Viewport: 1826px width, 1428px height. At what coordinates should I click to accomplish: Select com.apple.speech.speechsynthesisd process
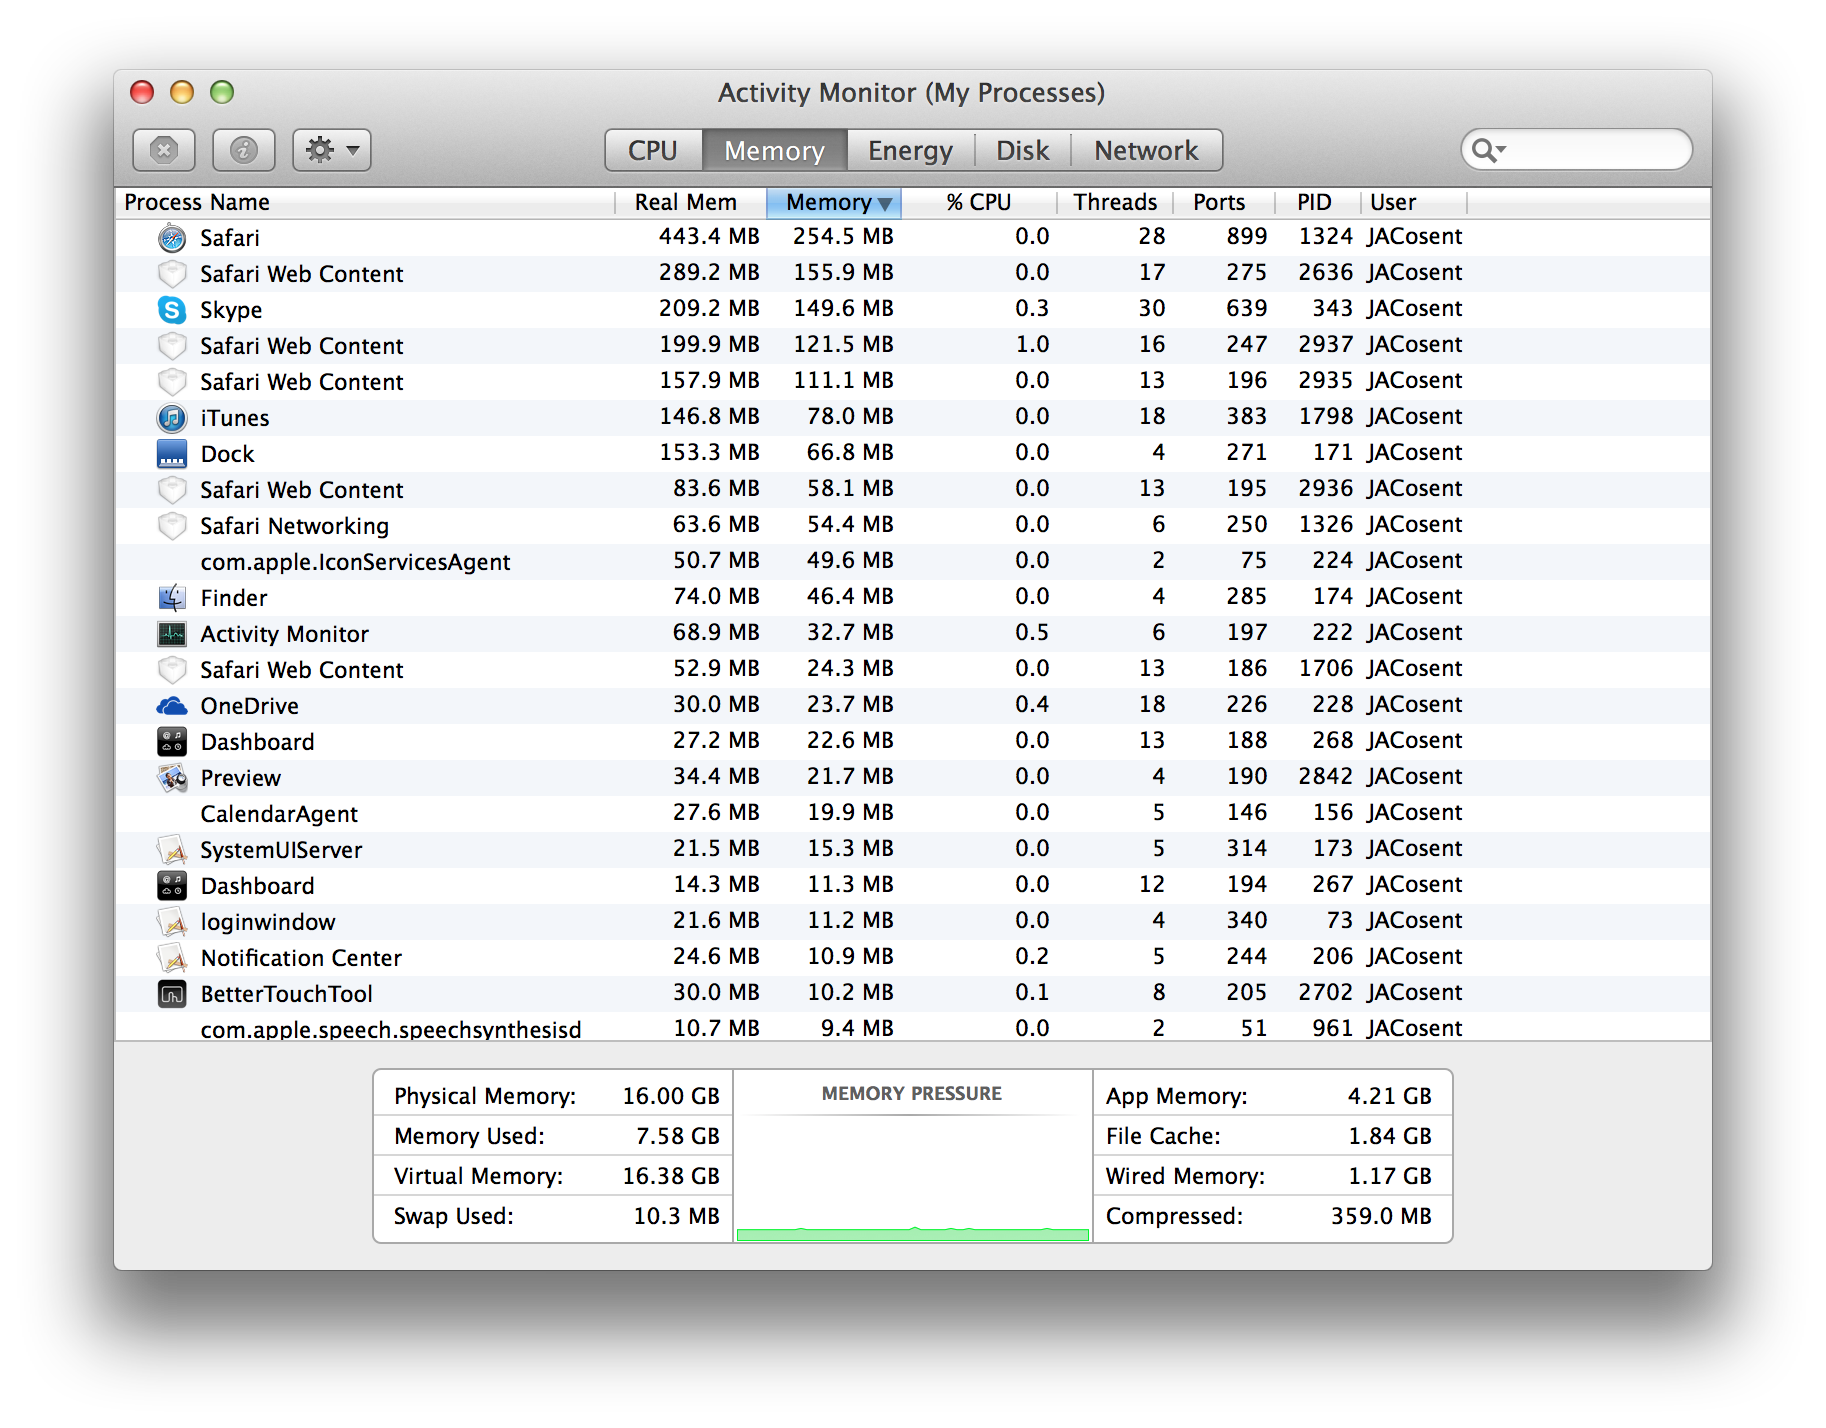912,1028
